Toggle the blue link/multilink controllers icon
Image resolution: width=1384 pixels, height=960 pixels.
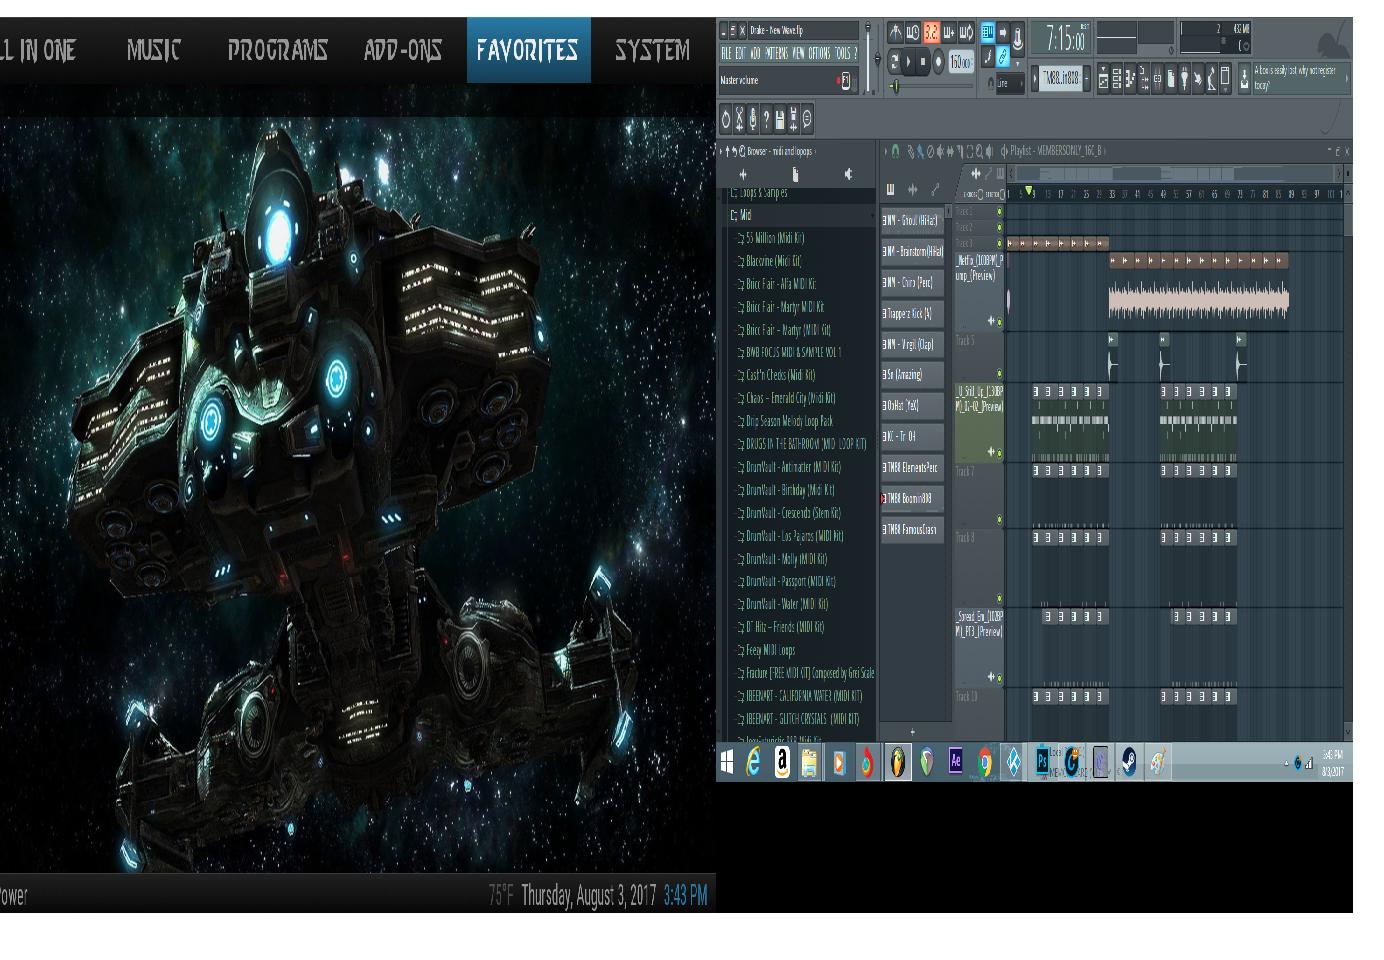pyautogui.click(x=1002, y=57)
